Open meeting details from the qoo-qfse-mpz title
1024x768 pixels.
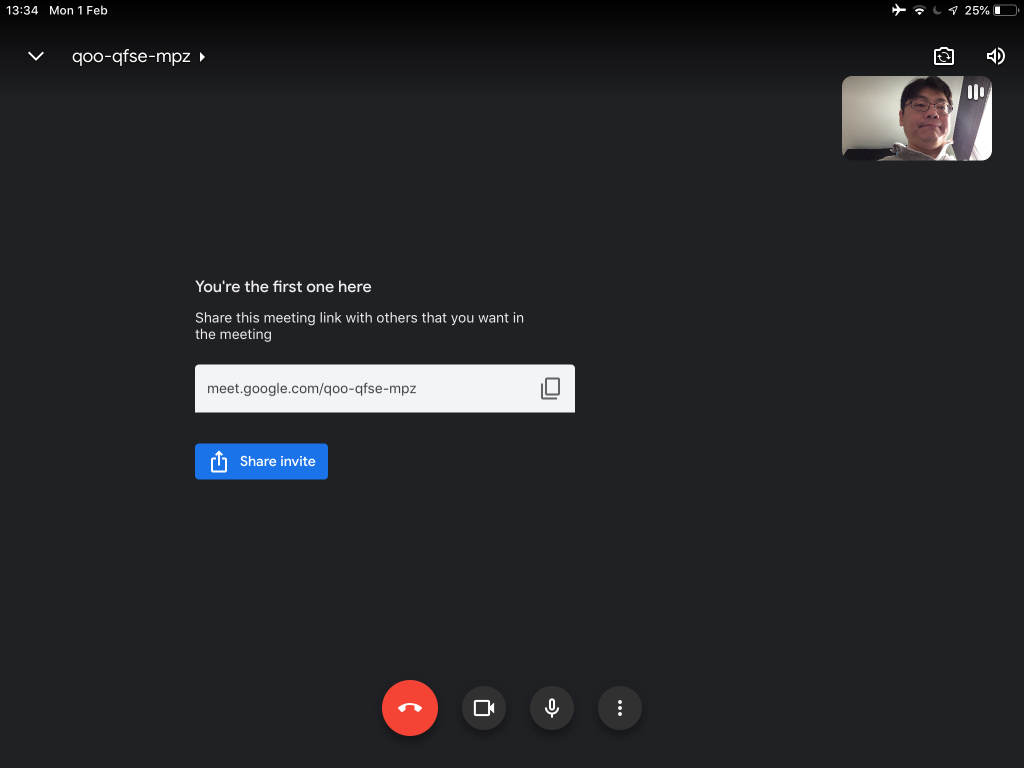pyautogui.click(x=130, y=57)
